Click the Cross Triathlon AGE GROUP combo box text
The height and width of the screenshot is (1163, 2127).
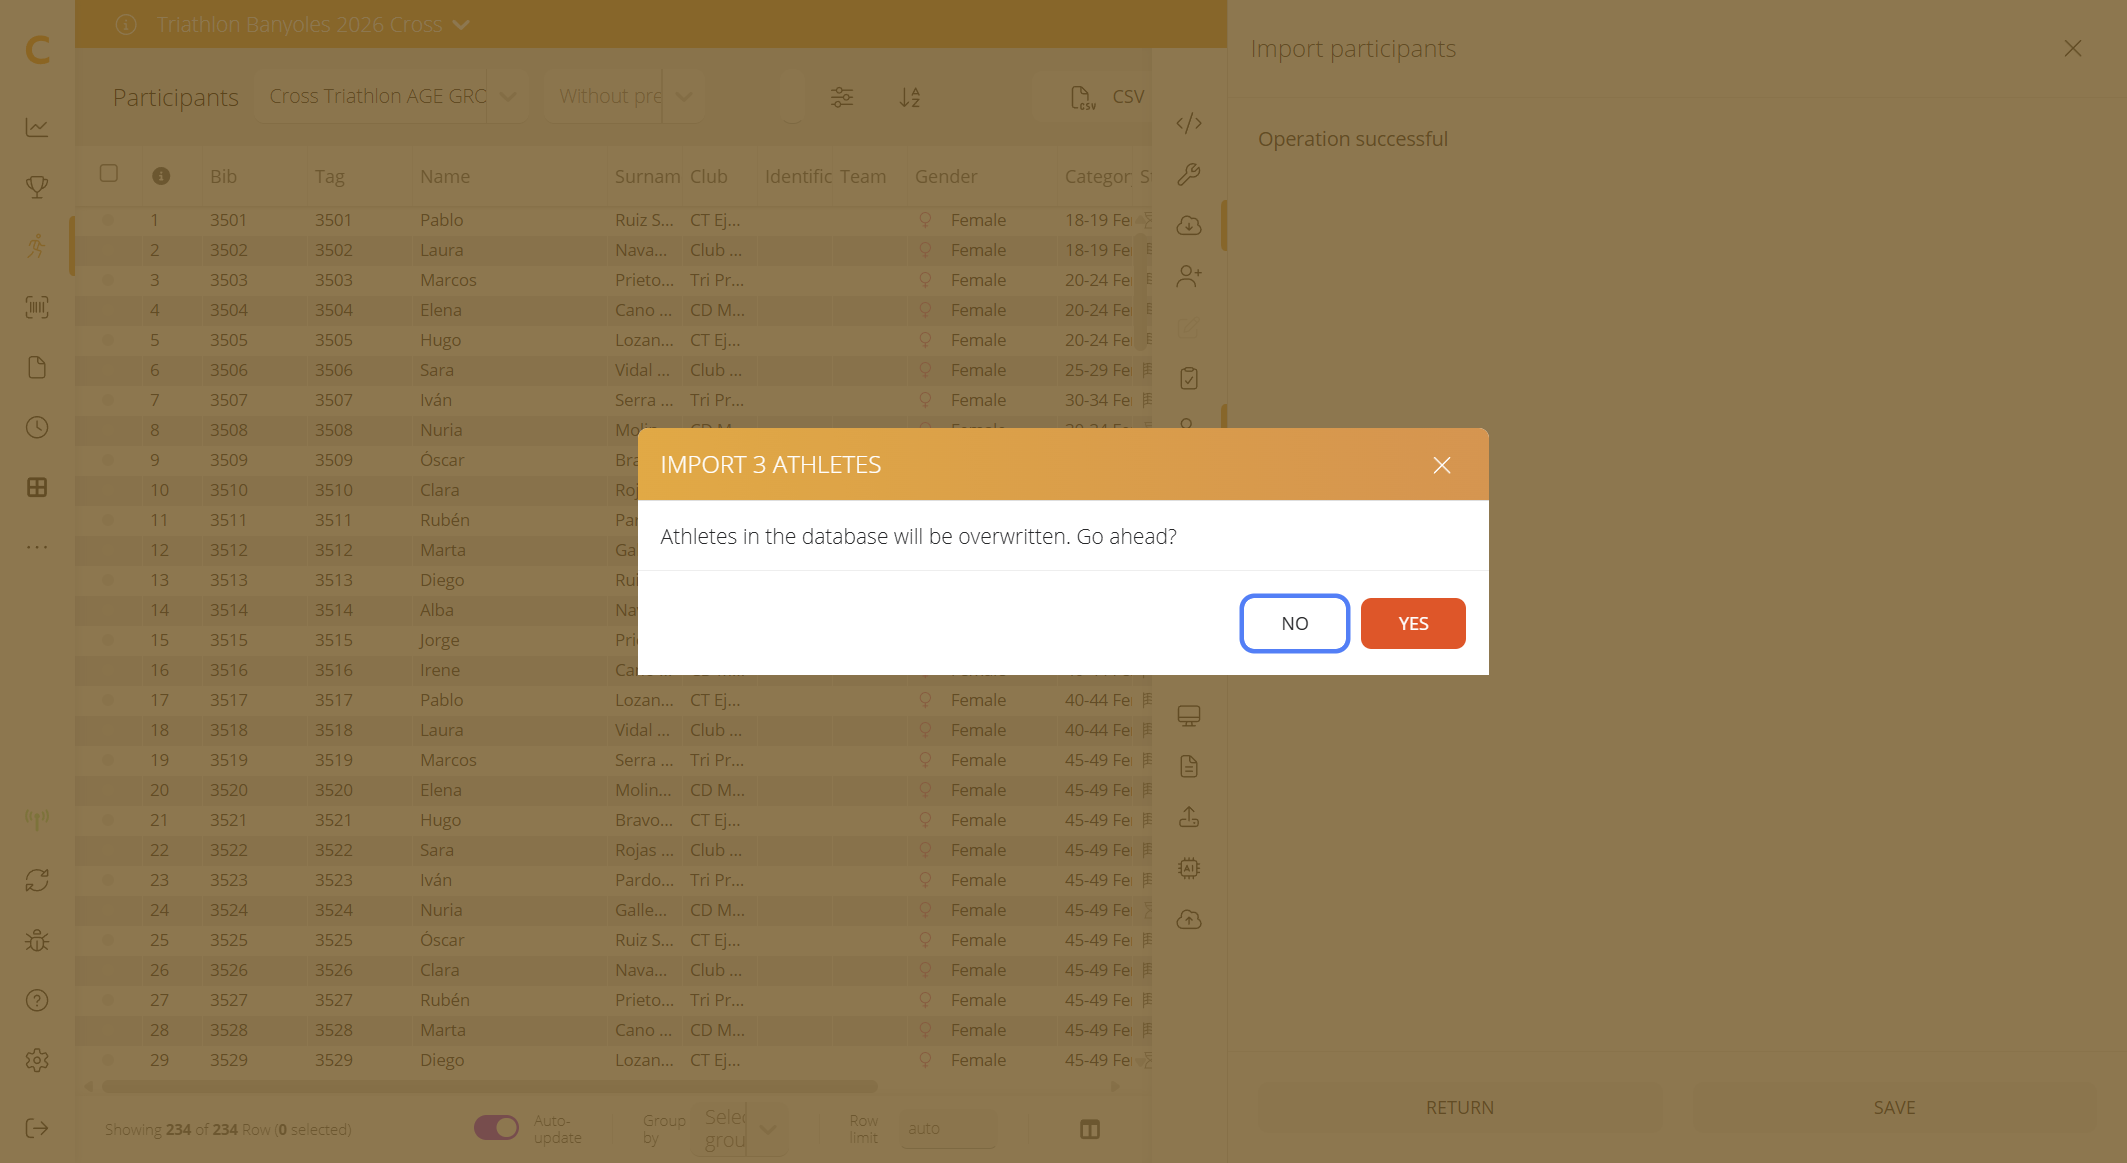[377, 96]
